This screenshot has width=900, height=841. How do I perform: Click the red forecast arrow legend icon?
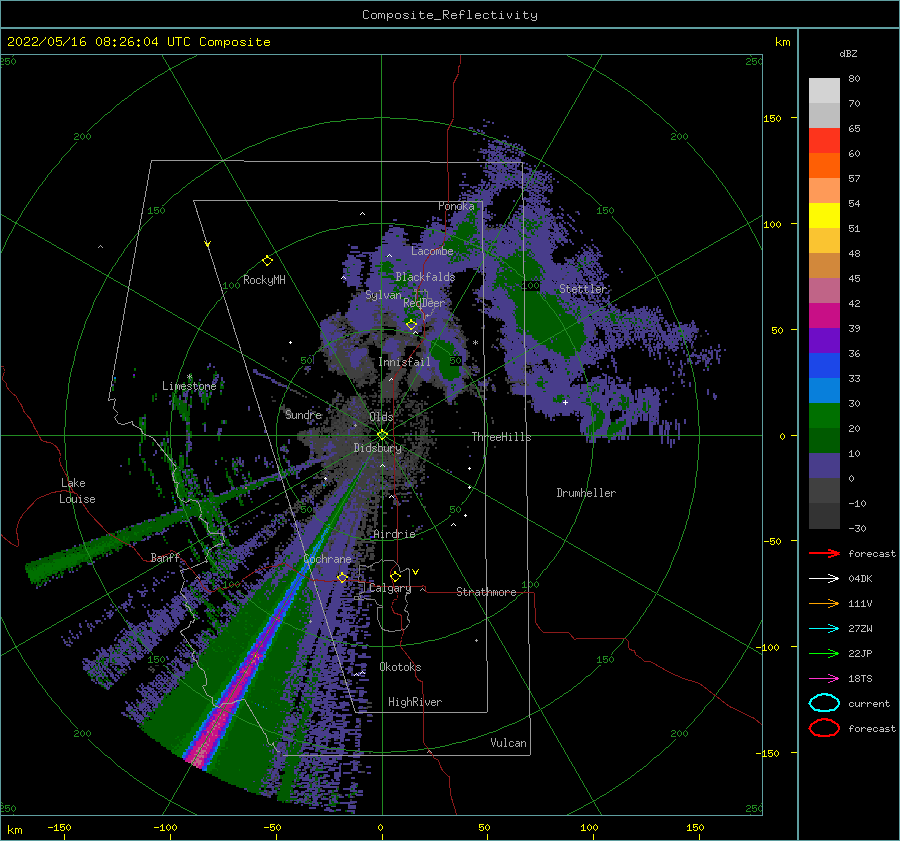click(824, 553)
